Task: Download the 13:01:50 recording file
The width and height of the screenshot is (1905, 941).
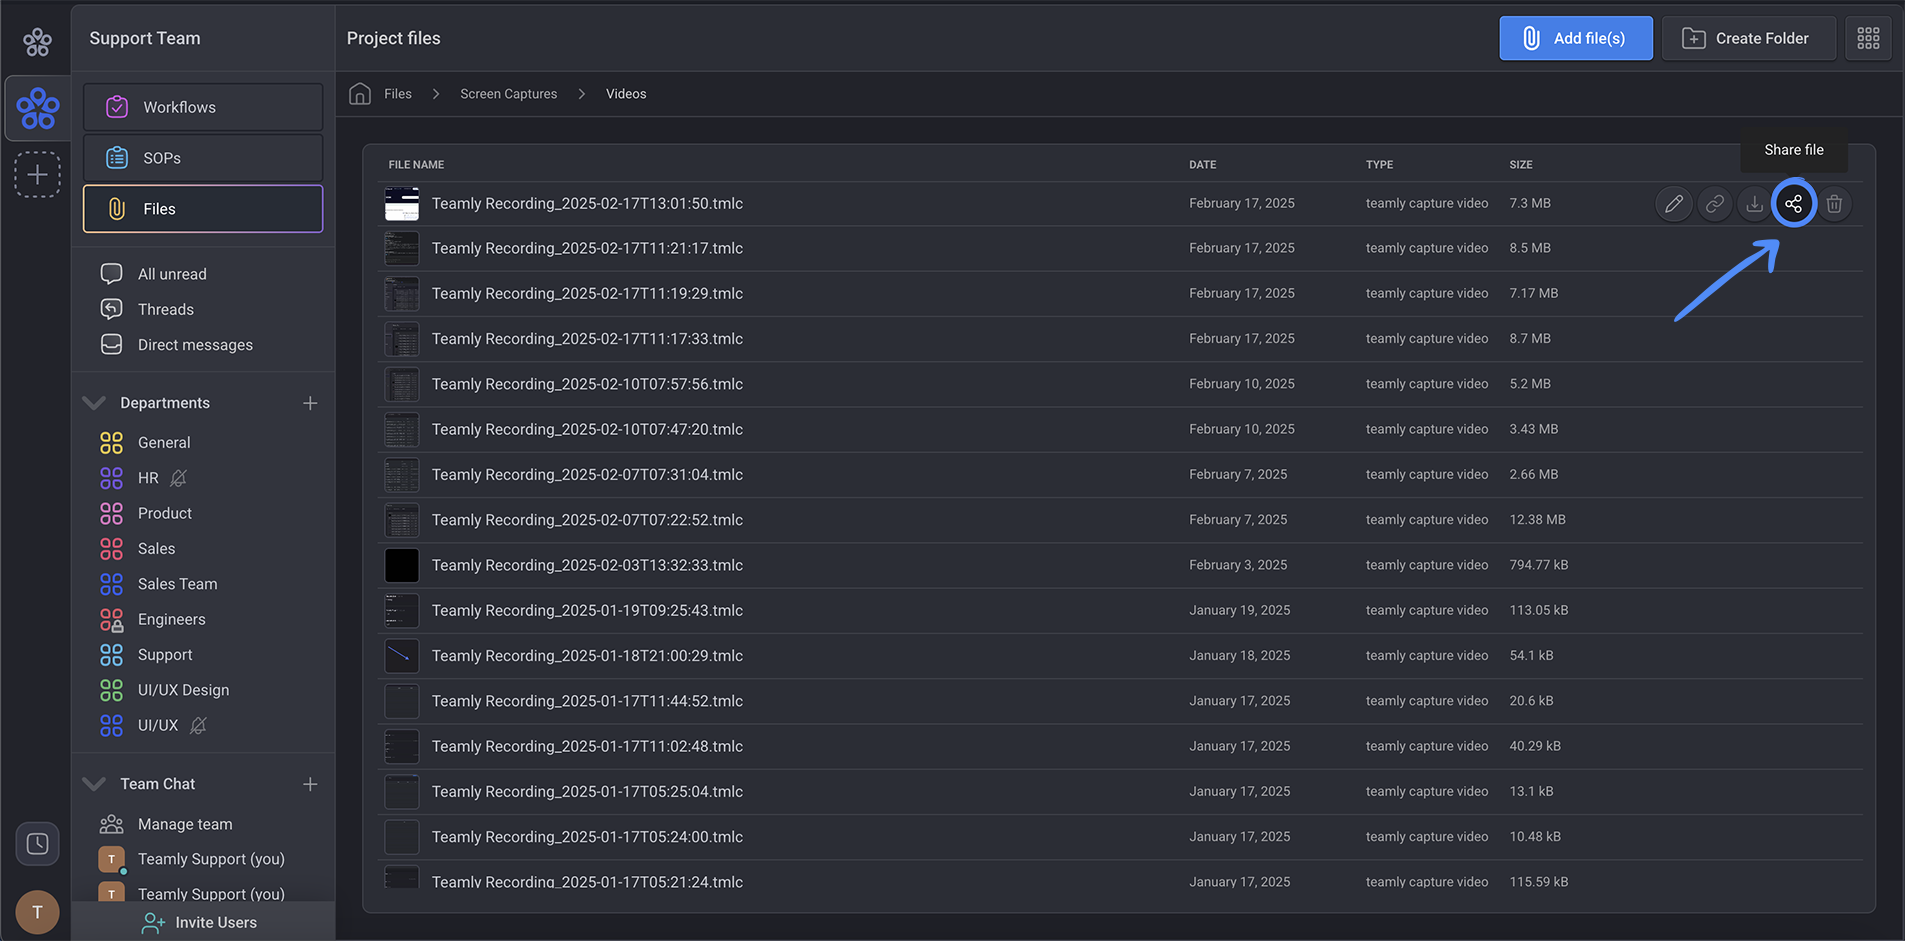Action: [x=1754, y=204]
